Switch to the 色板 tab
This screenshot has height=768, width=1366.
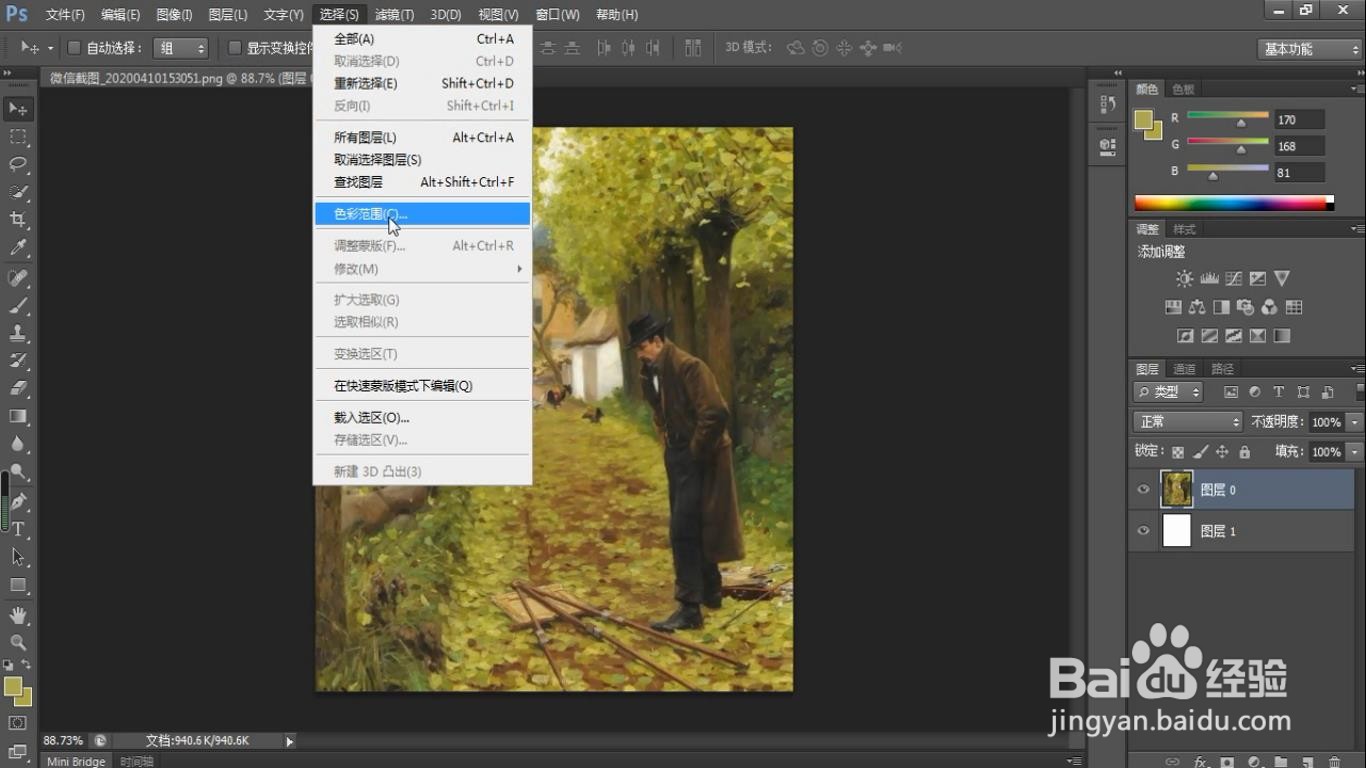[x=1183, y=89]
